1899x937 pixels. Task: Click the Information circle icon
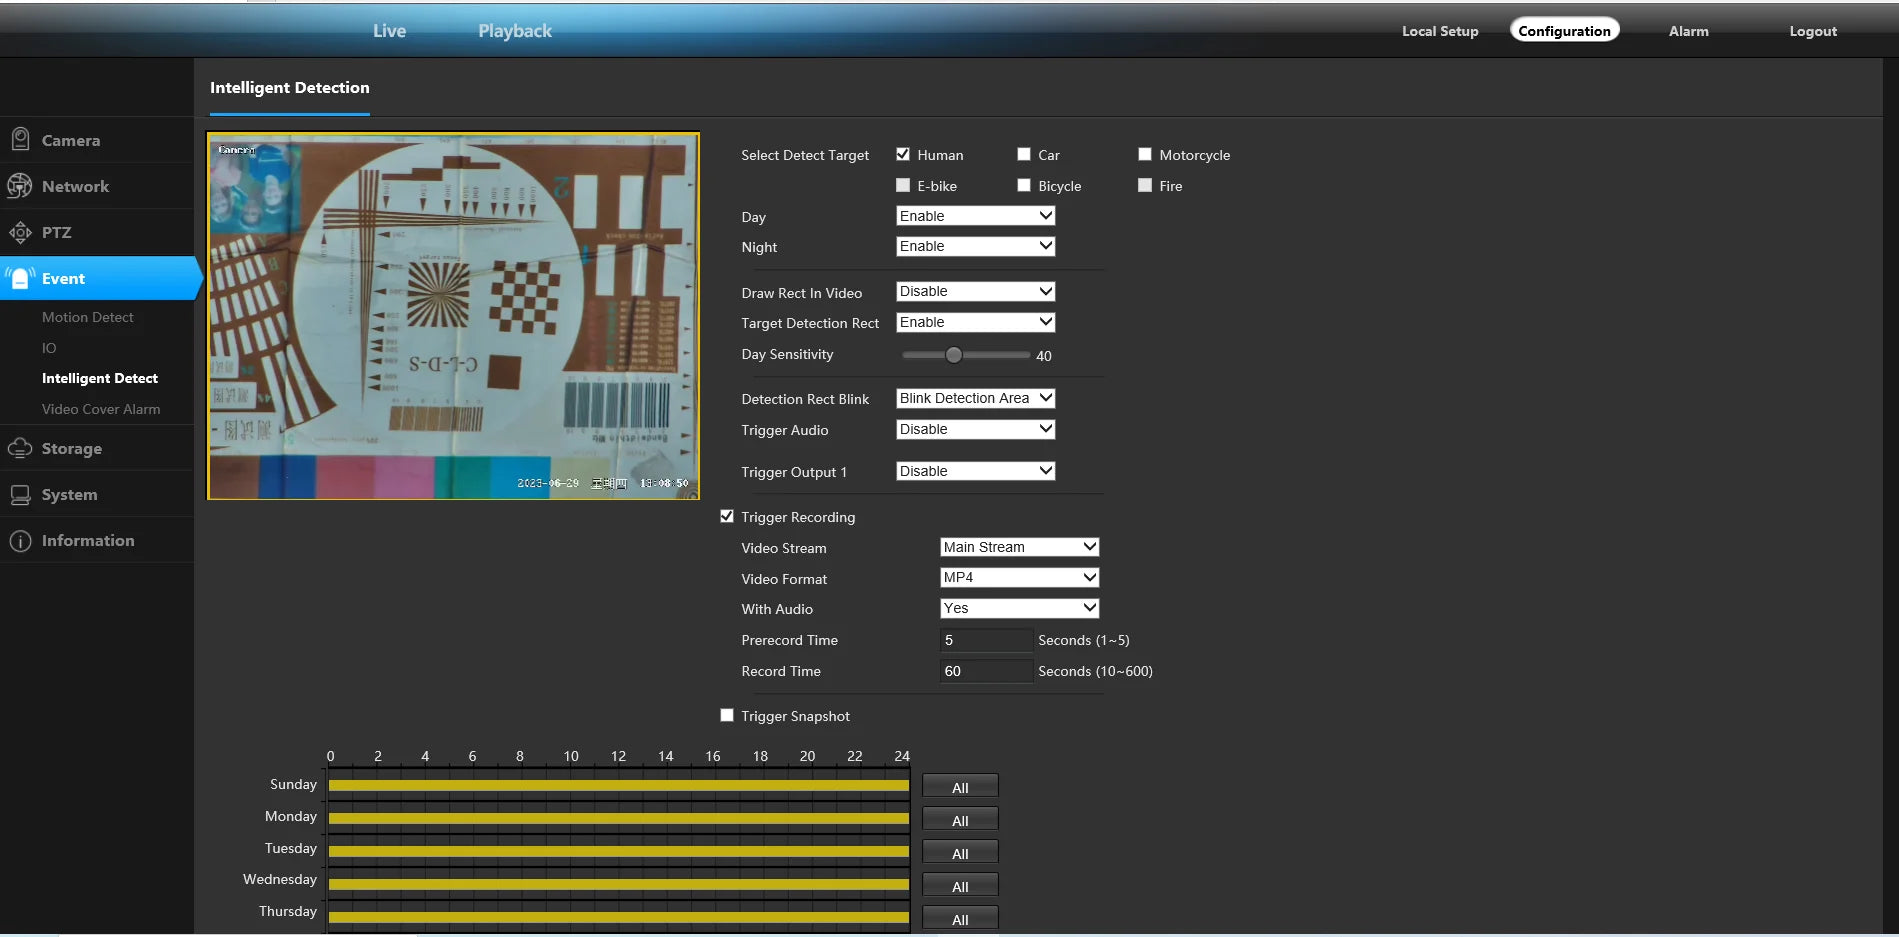click(x=20, y=540)
